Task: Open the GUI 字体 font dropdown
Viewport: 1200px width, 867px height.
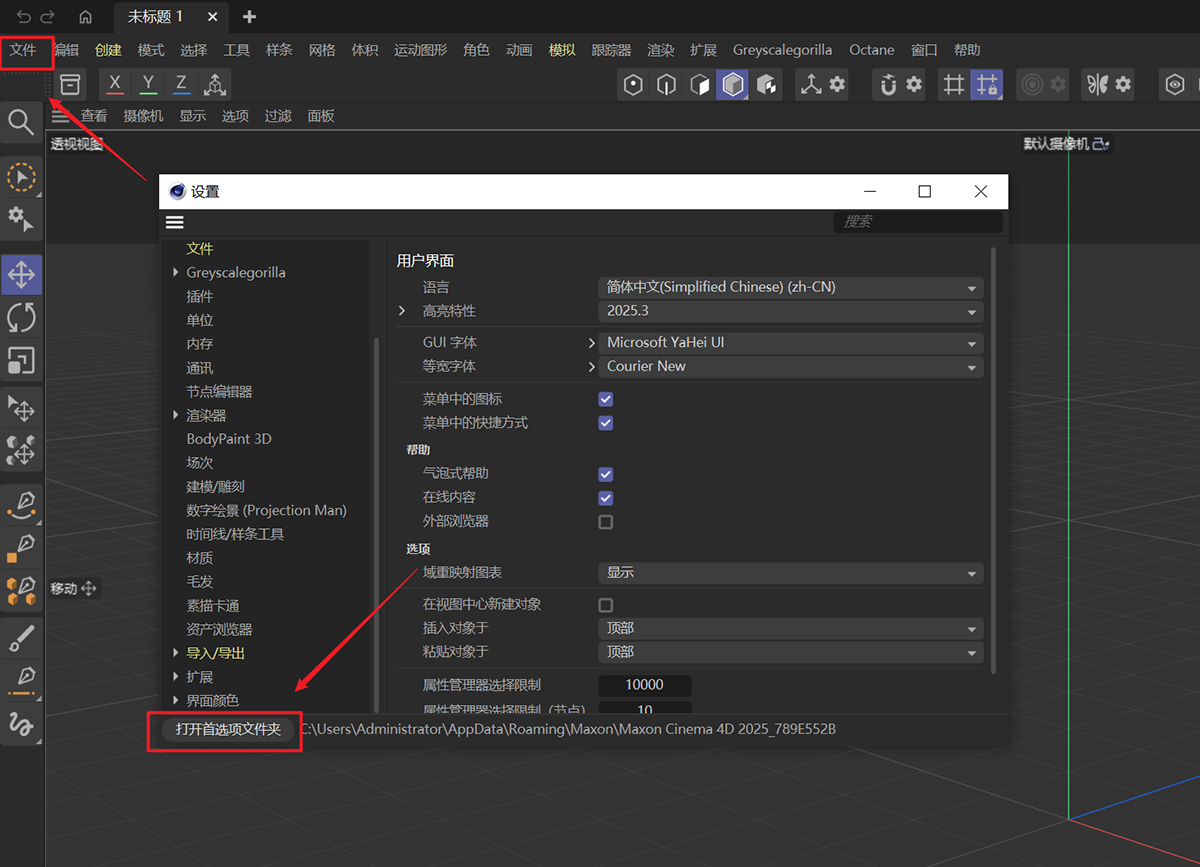Action: 790,343
